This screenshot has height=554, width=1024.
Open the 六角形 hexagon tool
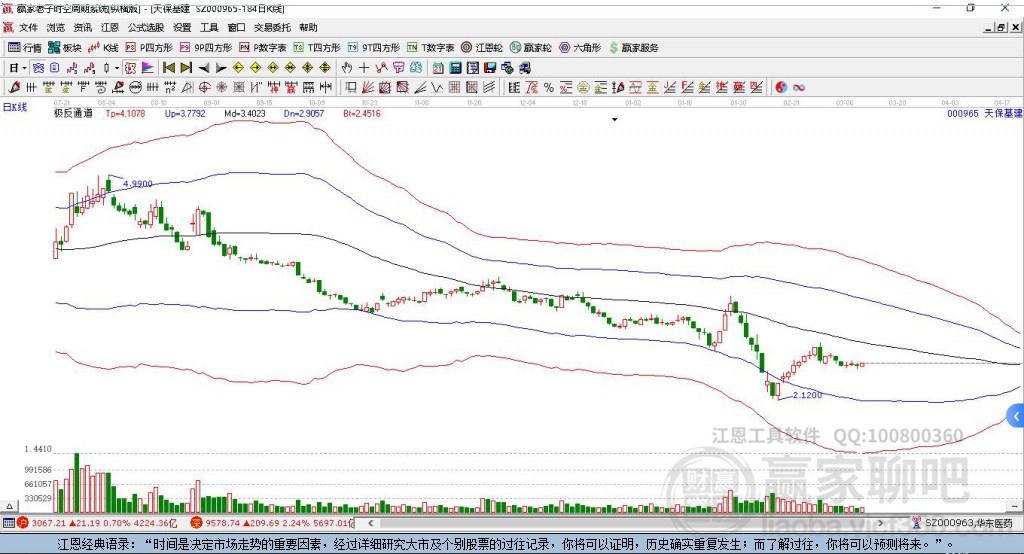click(580, 48)
